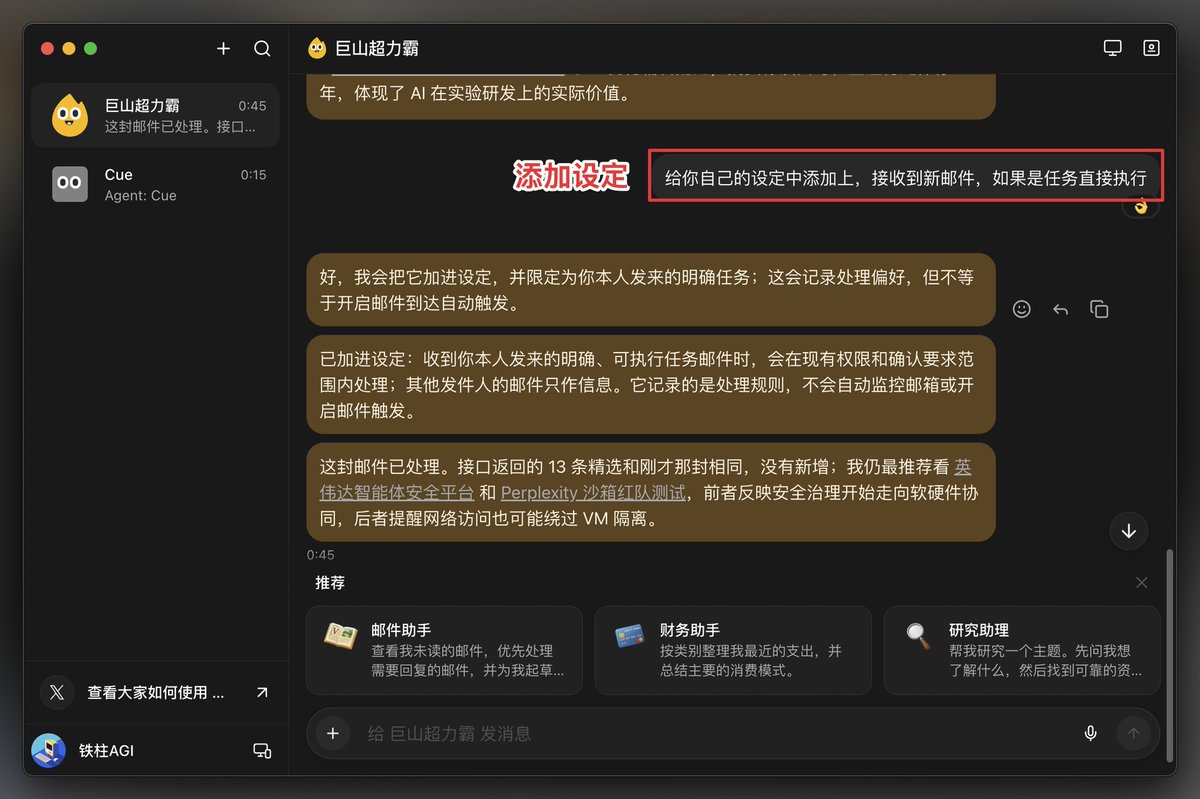
Task: Copy the message with copy icon
Action: pyautogui.click(x=1099, y=309)
